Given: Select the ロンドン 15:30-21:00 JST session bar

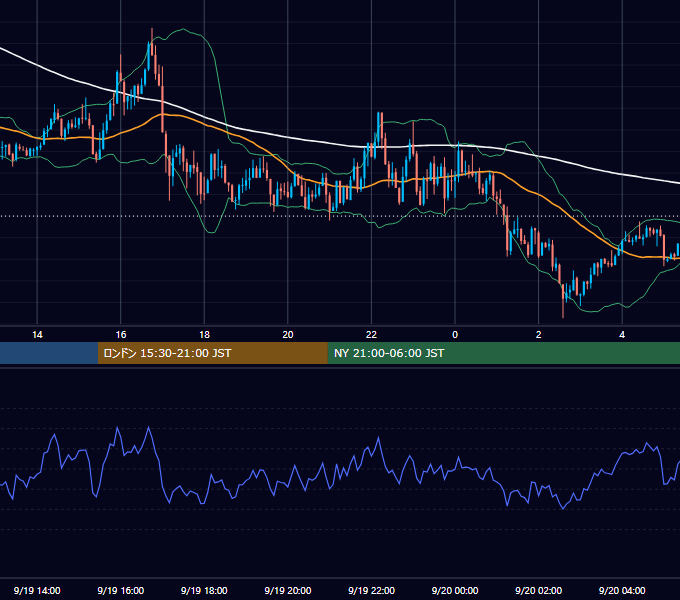Looking at the screenshot, I should [x=212, y=353].
